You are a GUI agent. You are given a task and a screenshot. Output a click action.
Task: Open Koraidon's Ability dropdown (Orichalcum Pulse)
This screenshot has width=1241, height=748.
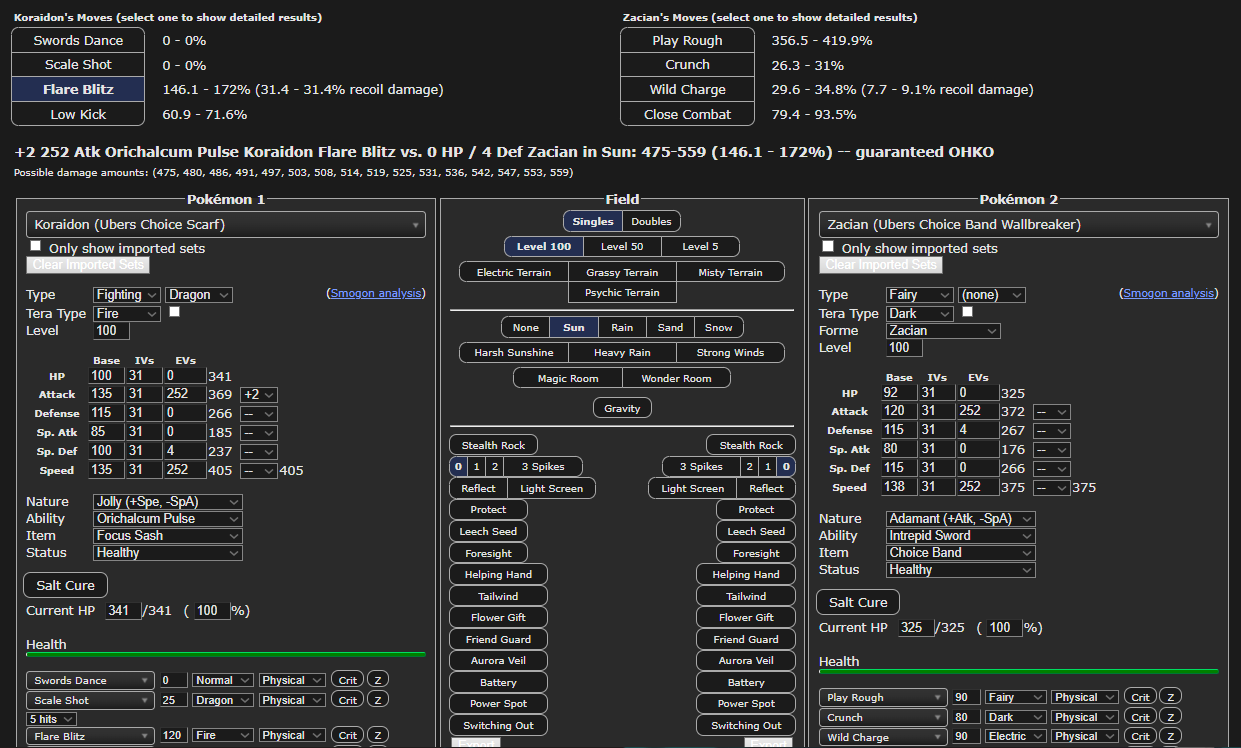click(x=168, y=519)
